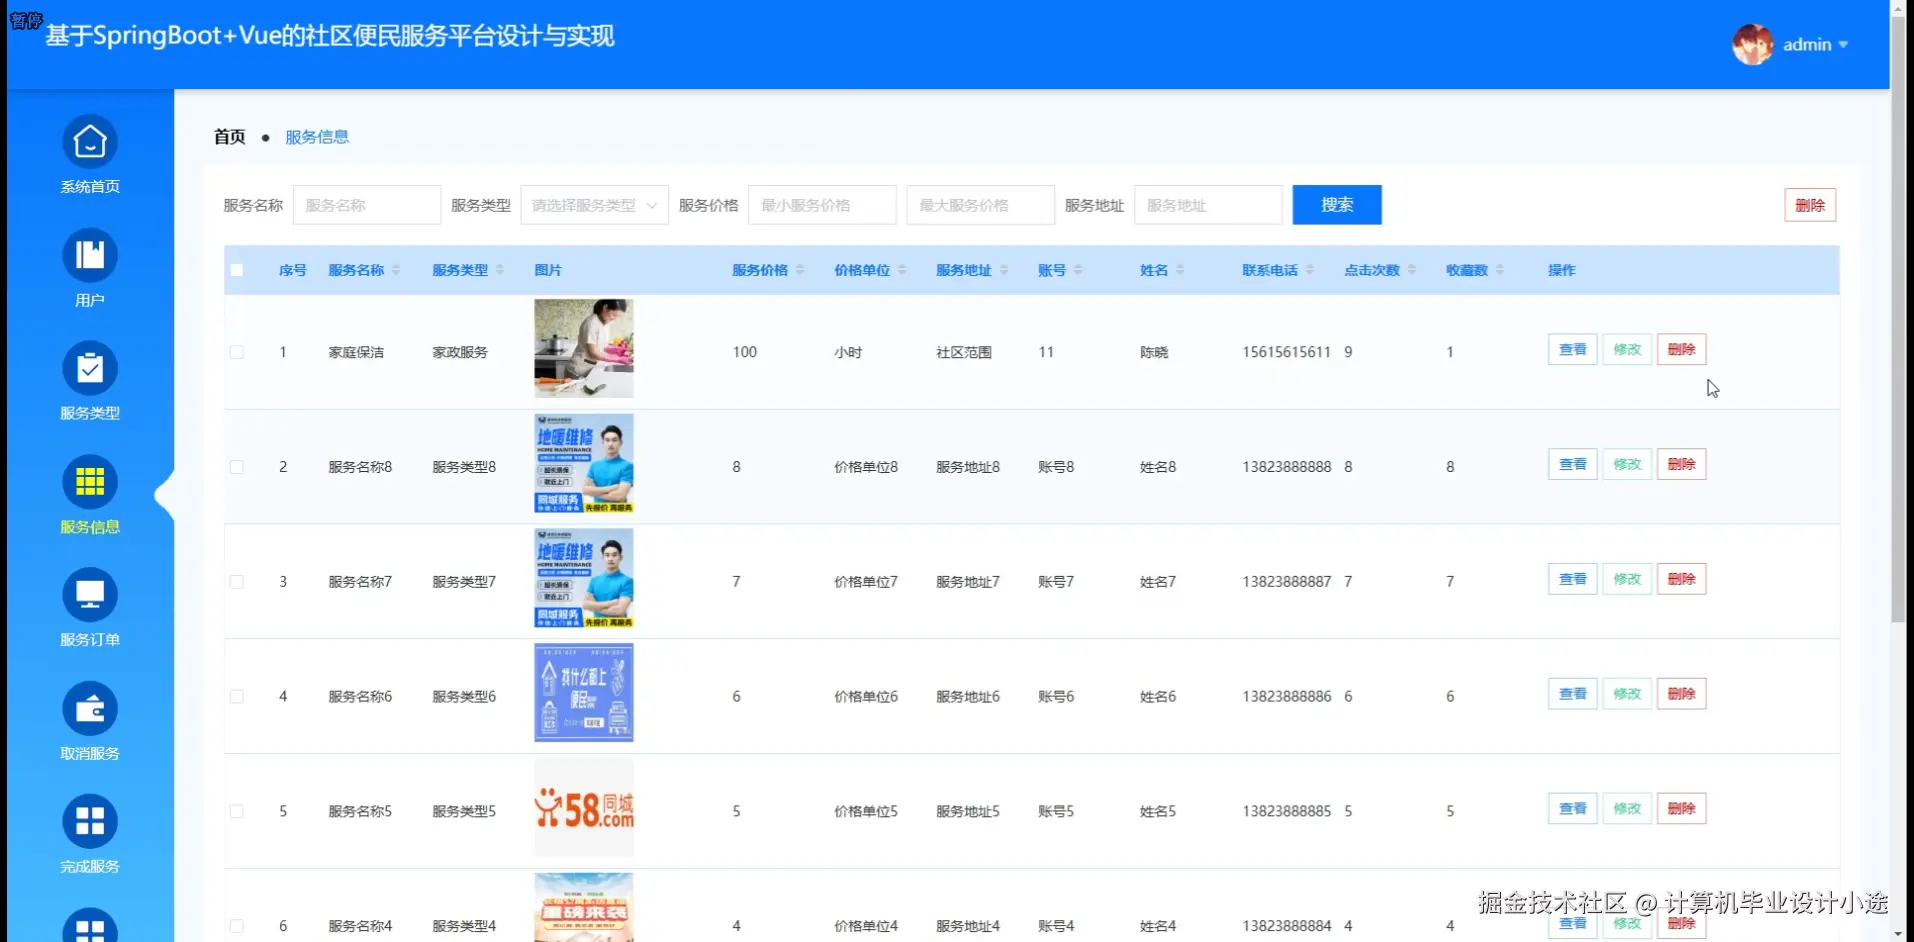Open the 完成服务 sidebar icon

90,822
